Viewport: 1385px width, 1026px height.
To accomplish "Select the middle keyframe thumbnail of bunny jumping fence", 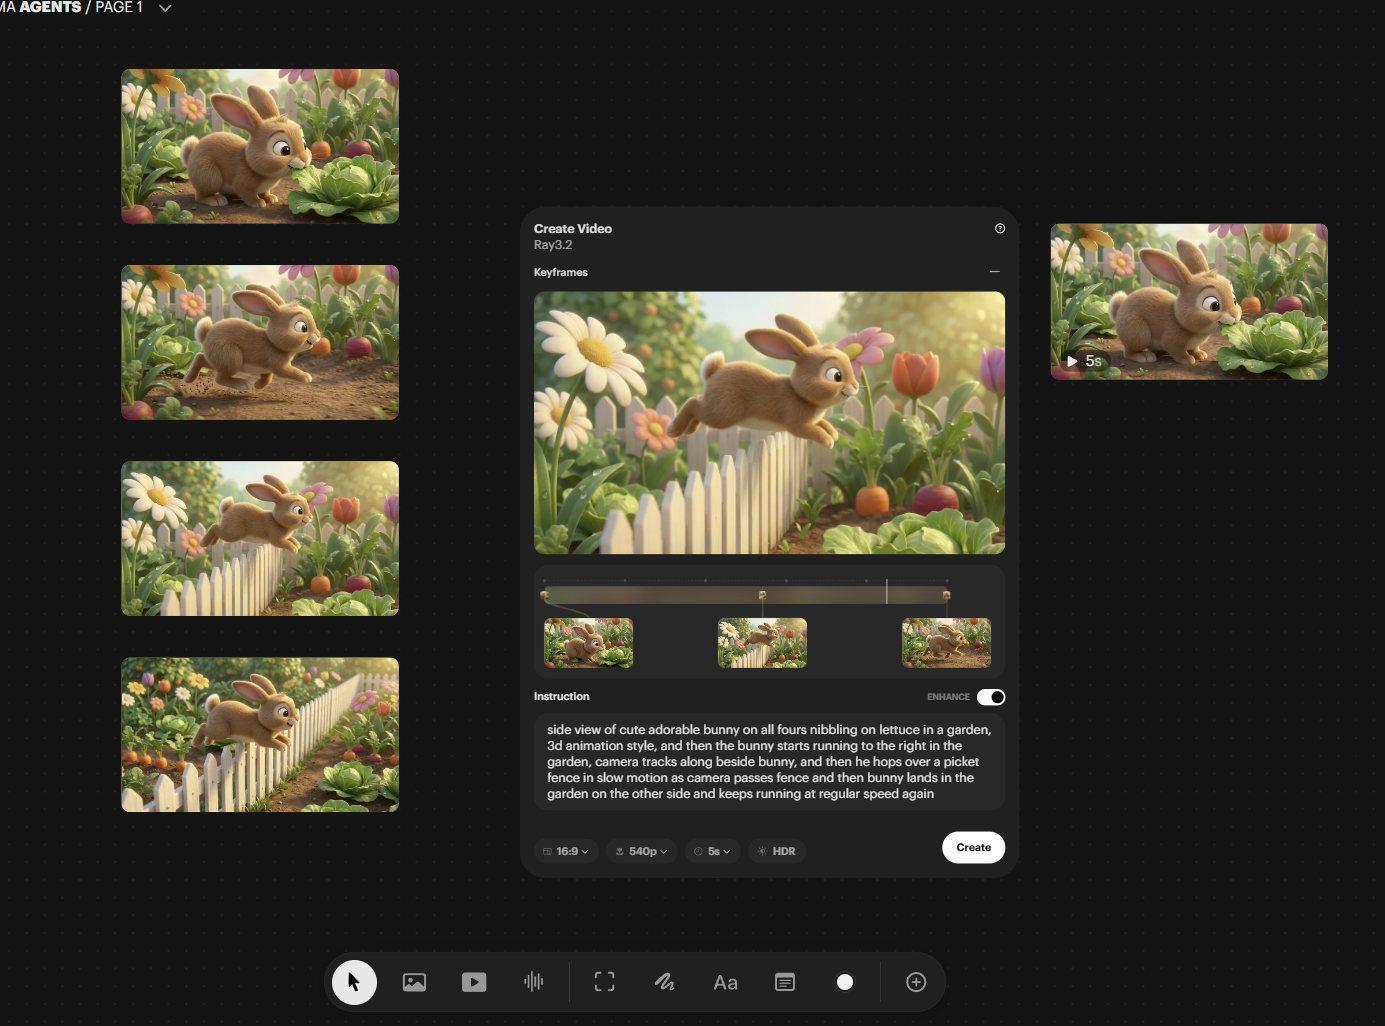I will pos(762,643).
